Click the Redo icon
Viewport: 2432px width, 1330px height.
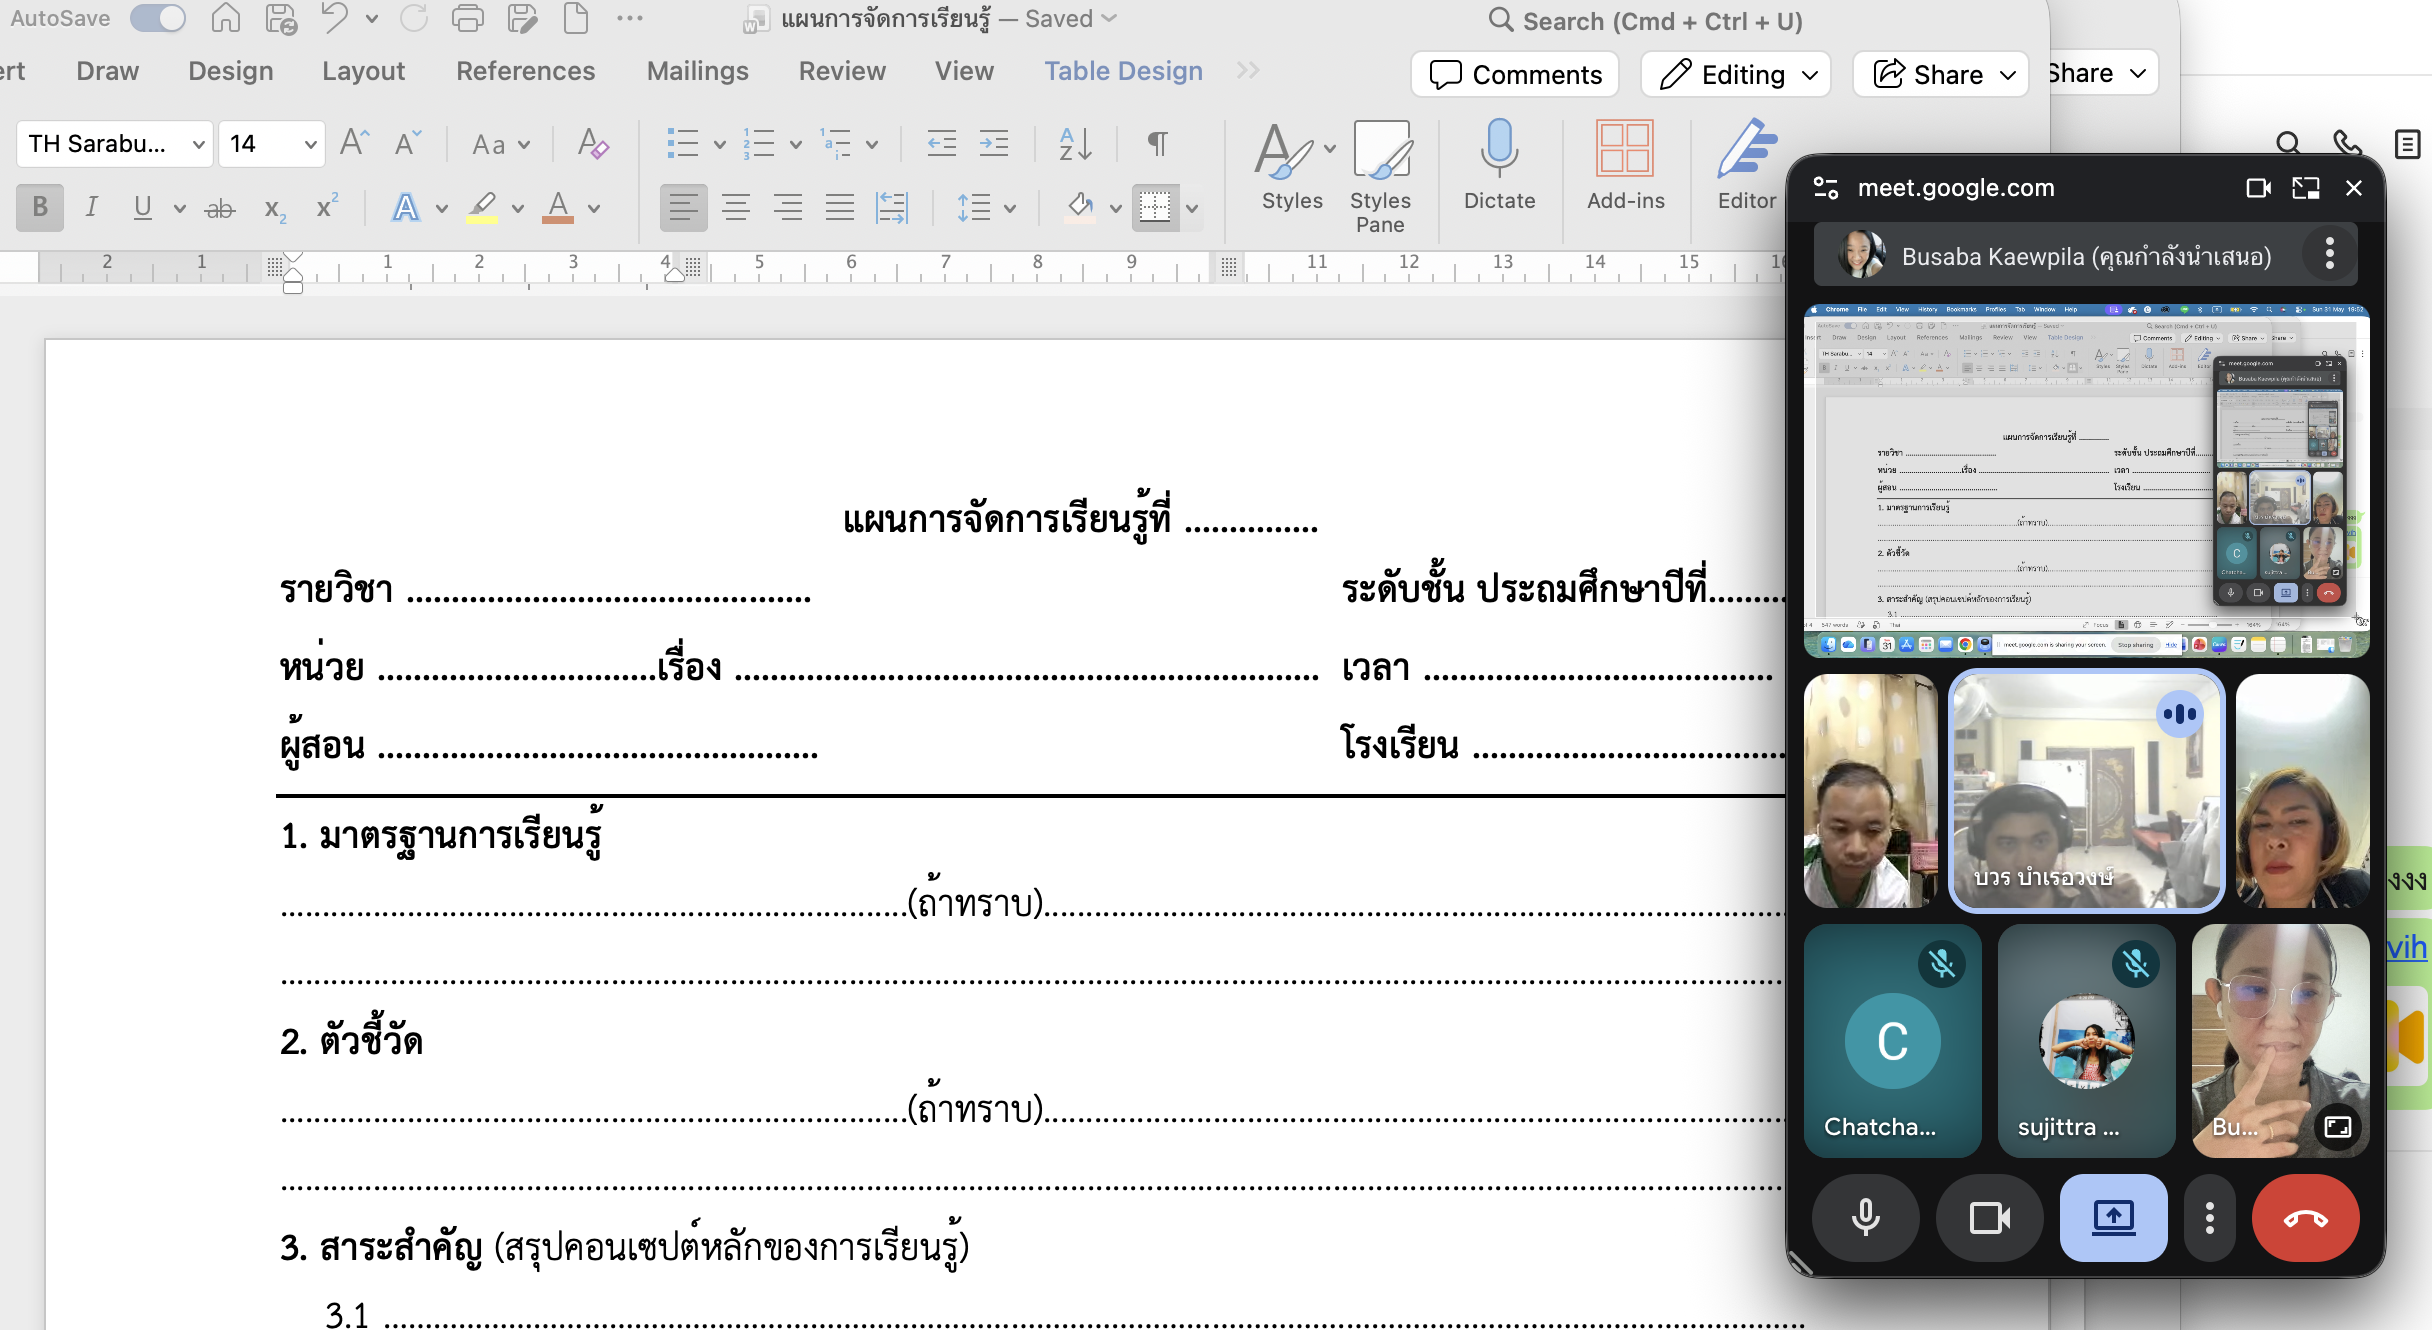[x=413, y=19]
